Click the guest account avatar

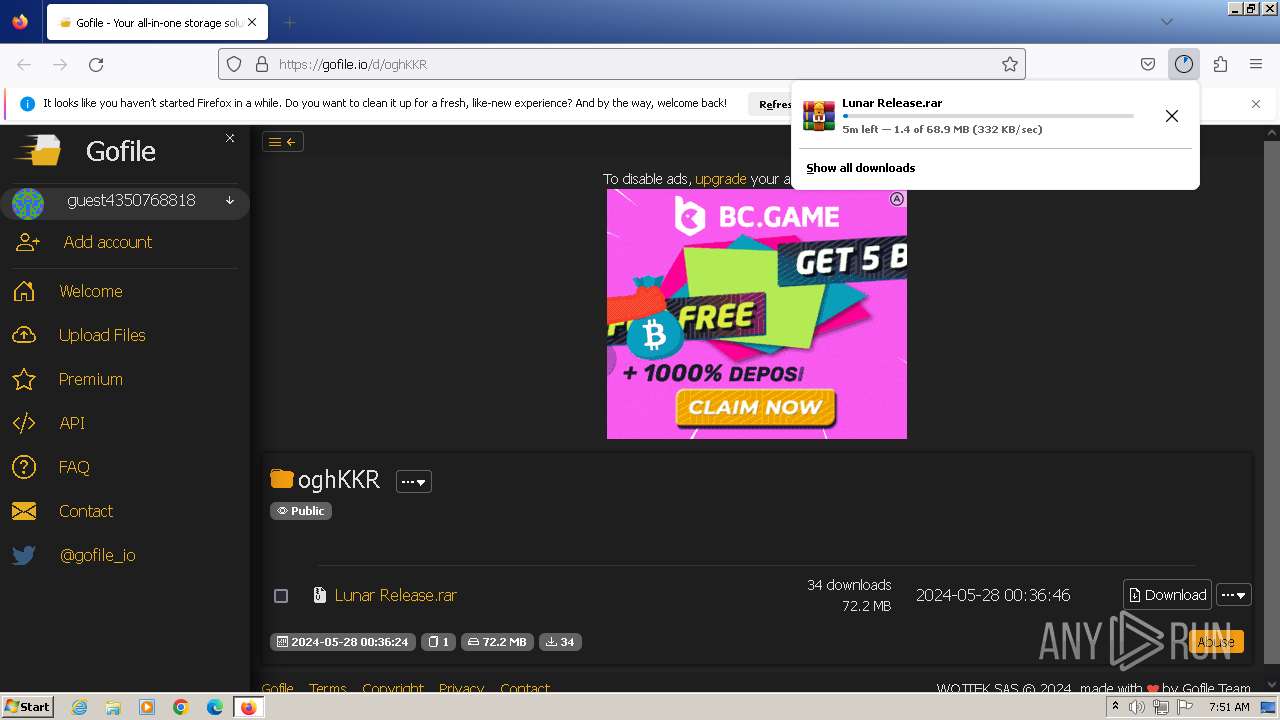[28, 203]
